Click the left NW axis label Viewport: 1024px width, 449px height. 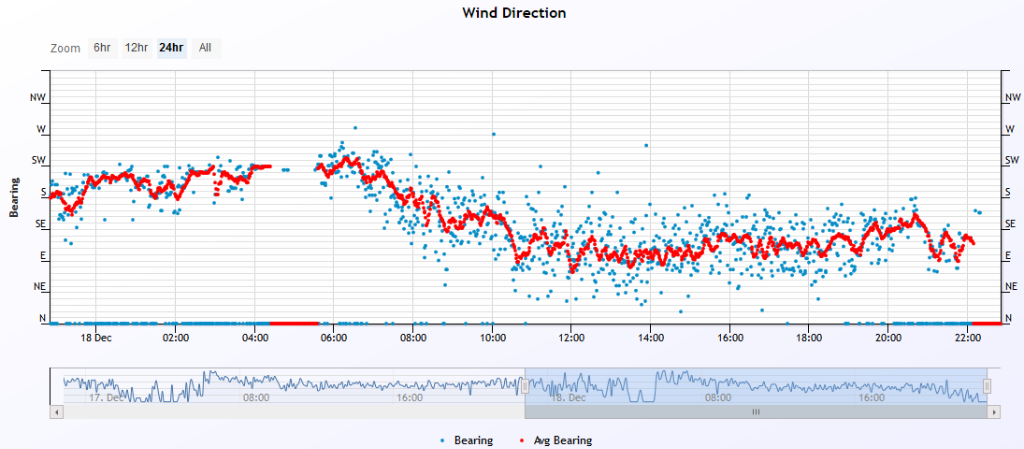click(x=38, y=97)
